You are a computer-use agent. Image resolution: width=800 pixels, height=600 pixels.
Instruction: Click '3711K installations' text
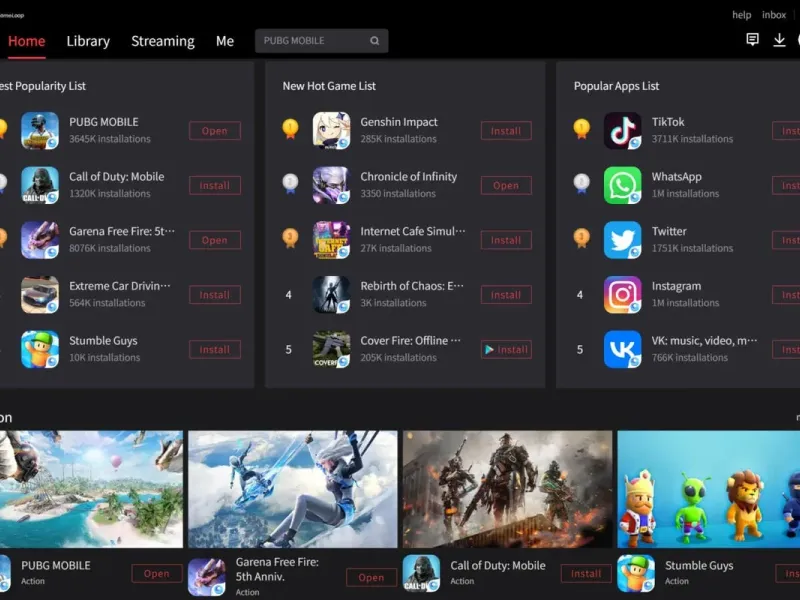692,139
